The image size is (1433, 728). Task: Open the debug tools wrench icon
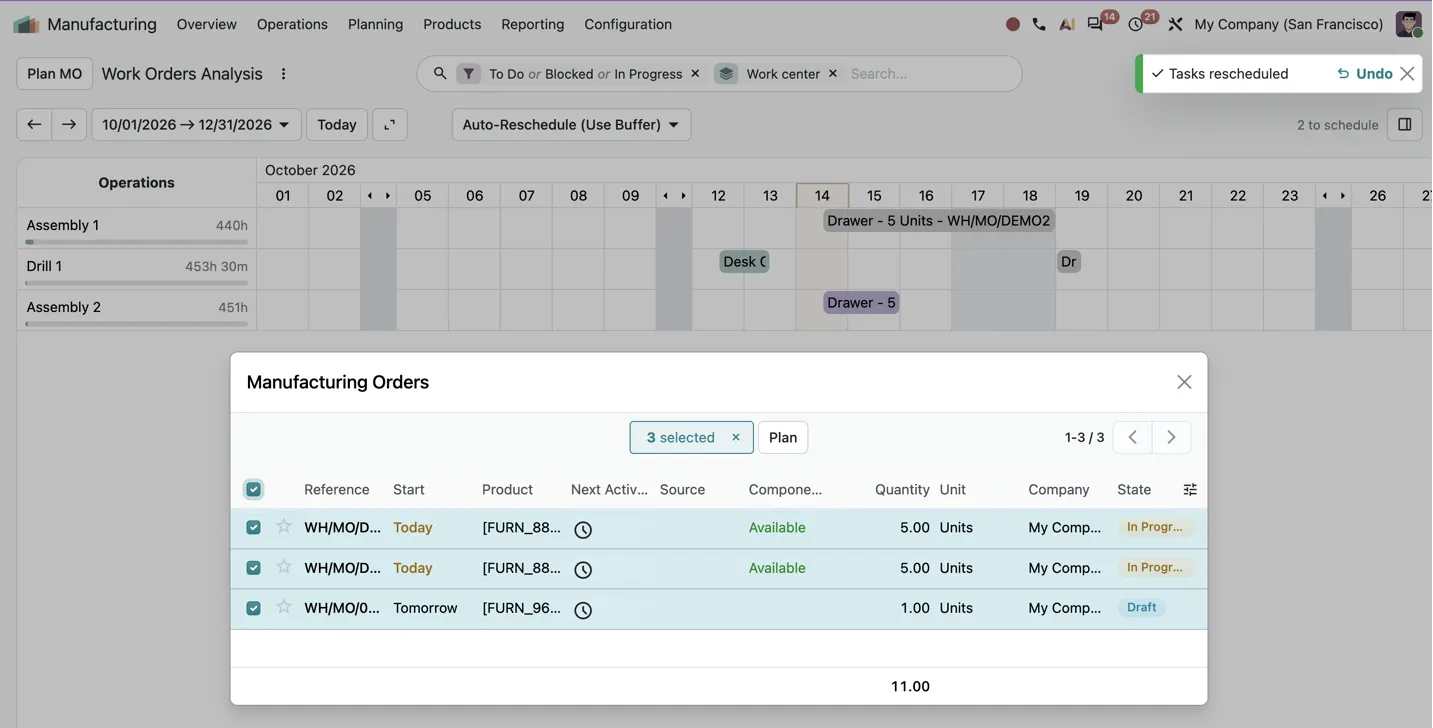pyautogui.click(x=1175, y=24)
